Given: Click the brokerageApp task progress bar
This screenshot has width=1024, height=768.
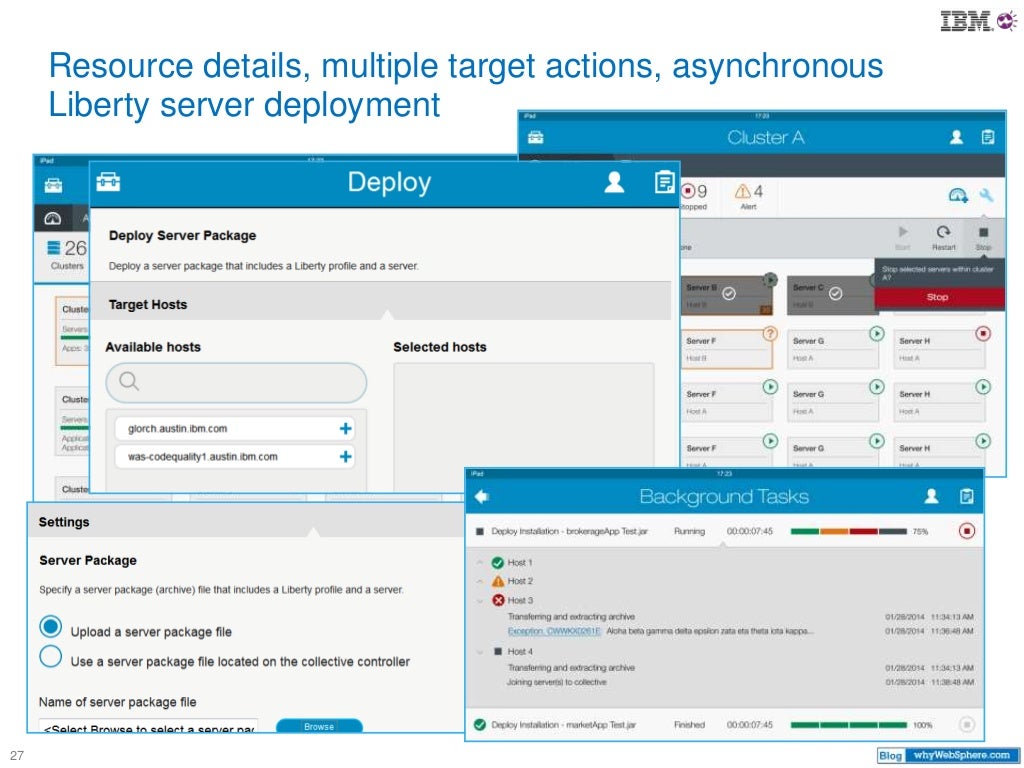Looking at the screenshot, I should [x=848, y=532].
